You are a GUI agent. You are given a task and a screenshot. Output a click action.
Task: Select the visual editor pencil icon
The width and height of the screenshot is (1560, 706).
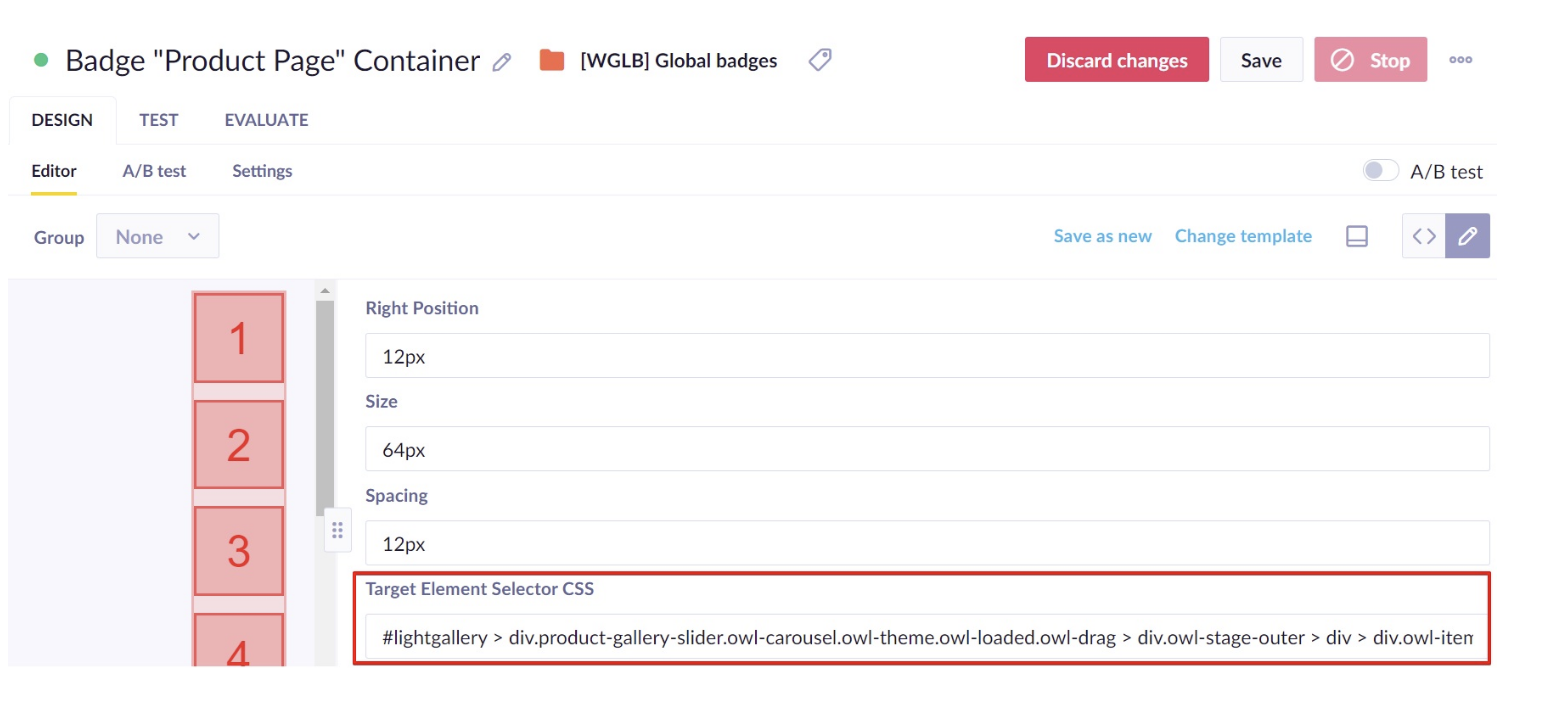click(1468, 235)
